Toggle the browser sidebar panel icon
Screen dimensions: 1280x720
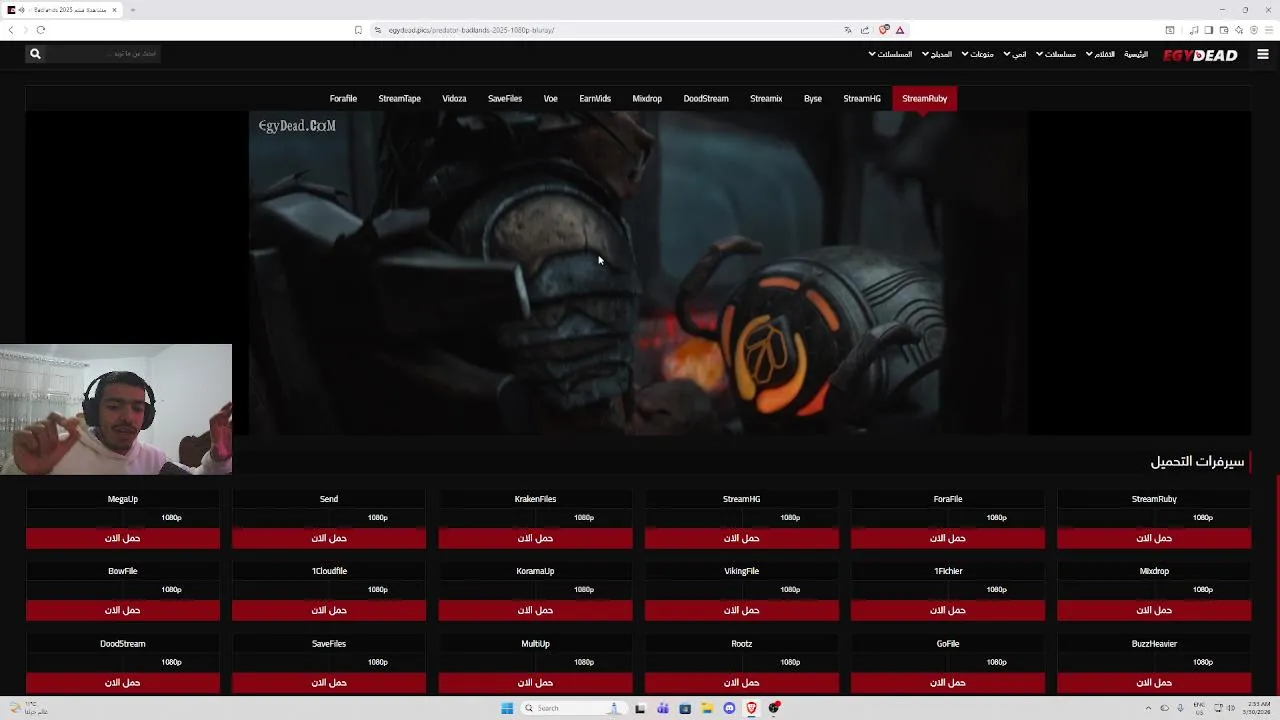pyautogui.click(x=1208, y=30)
